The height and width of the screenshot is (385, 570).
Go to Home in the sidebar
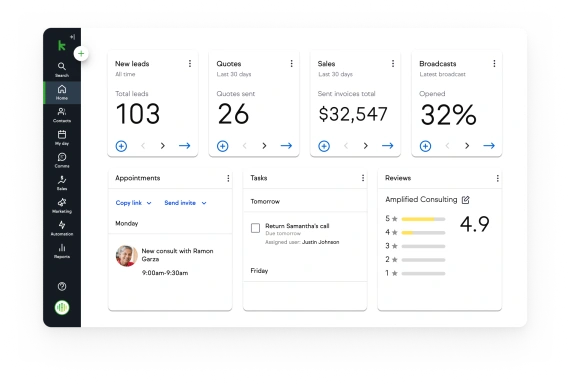click(62, 92)
